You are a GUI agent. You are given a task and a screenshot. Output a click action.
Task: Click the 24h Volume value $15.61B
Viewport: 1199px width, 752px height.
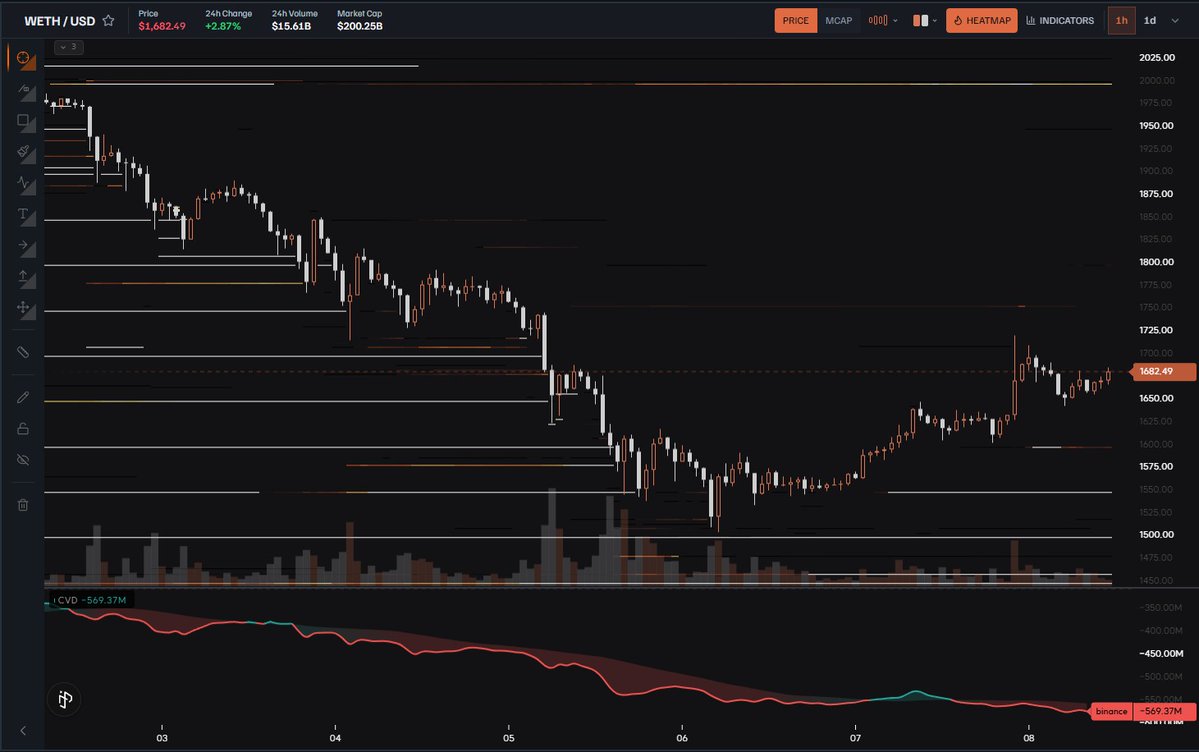291,26
